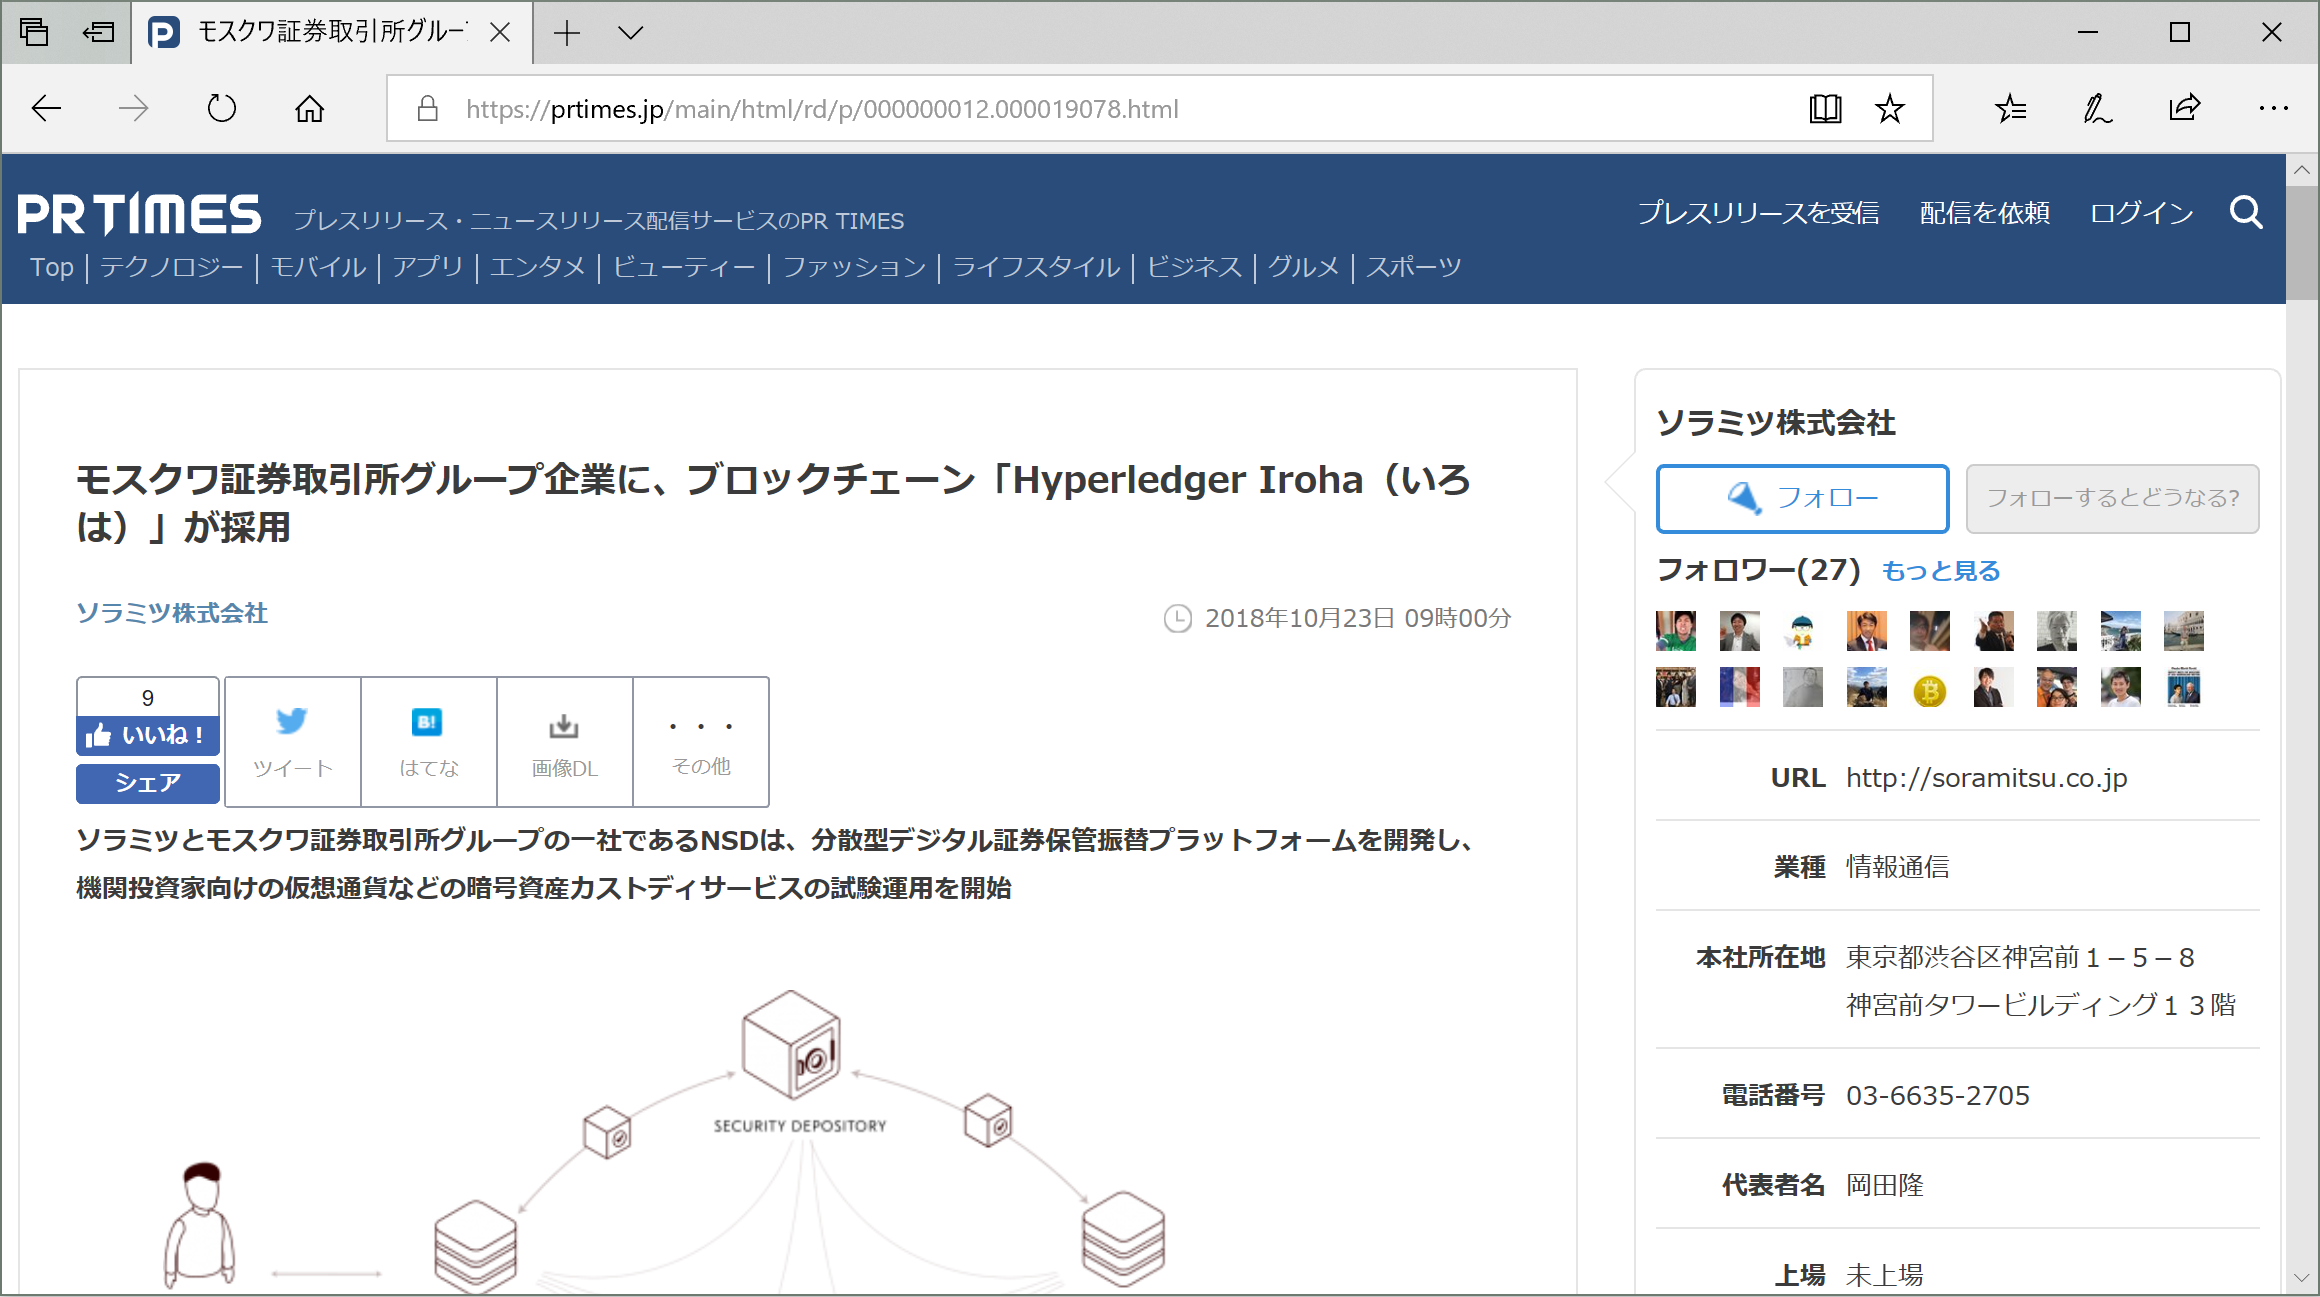Click the Bitcoin follower avatar icon
This screenshot has width=2320, height=1297.
(x=1930, y=687)
